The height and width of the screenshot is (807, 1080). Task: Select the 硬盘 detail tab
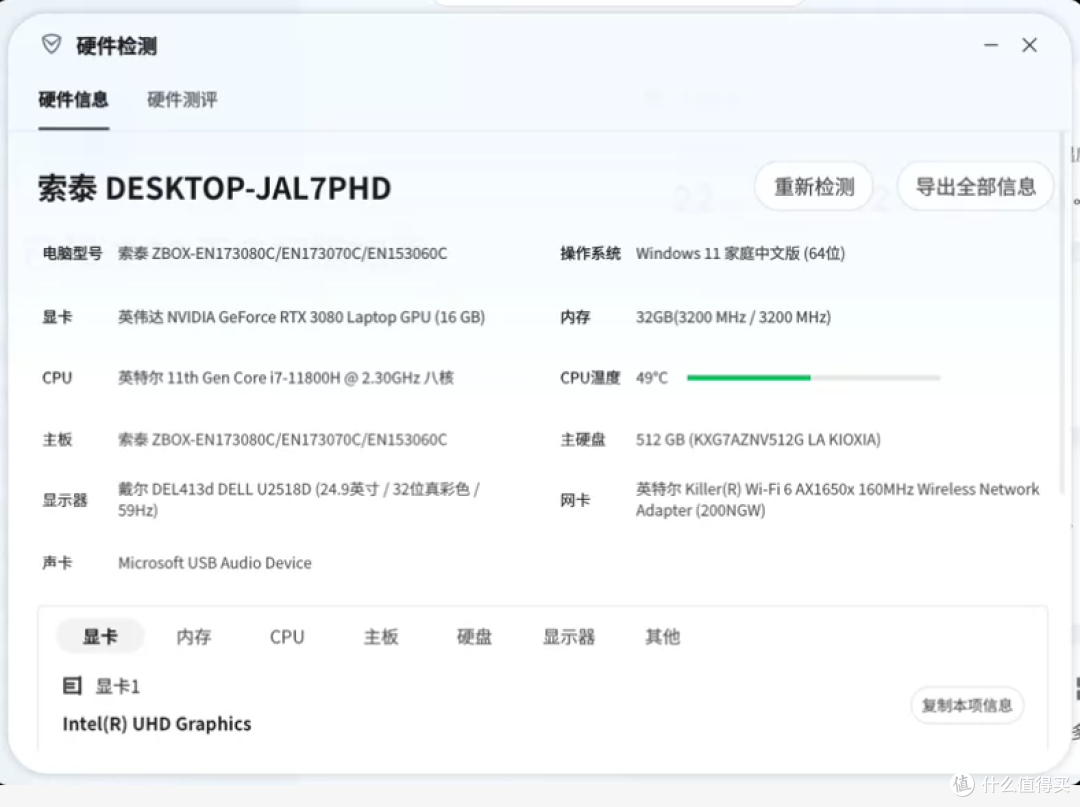475,636
